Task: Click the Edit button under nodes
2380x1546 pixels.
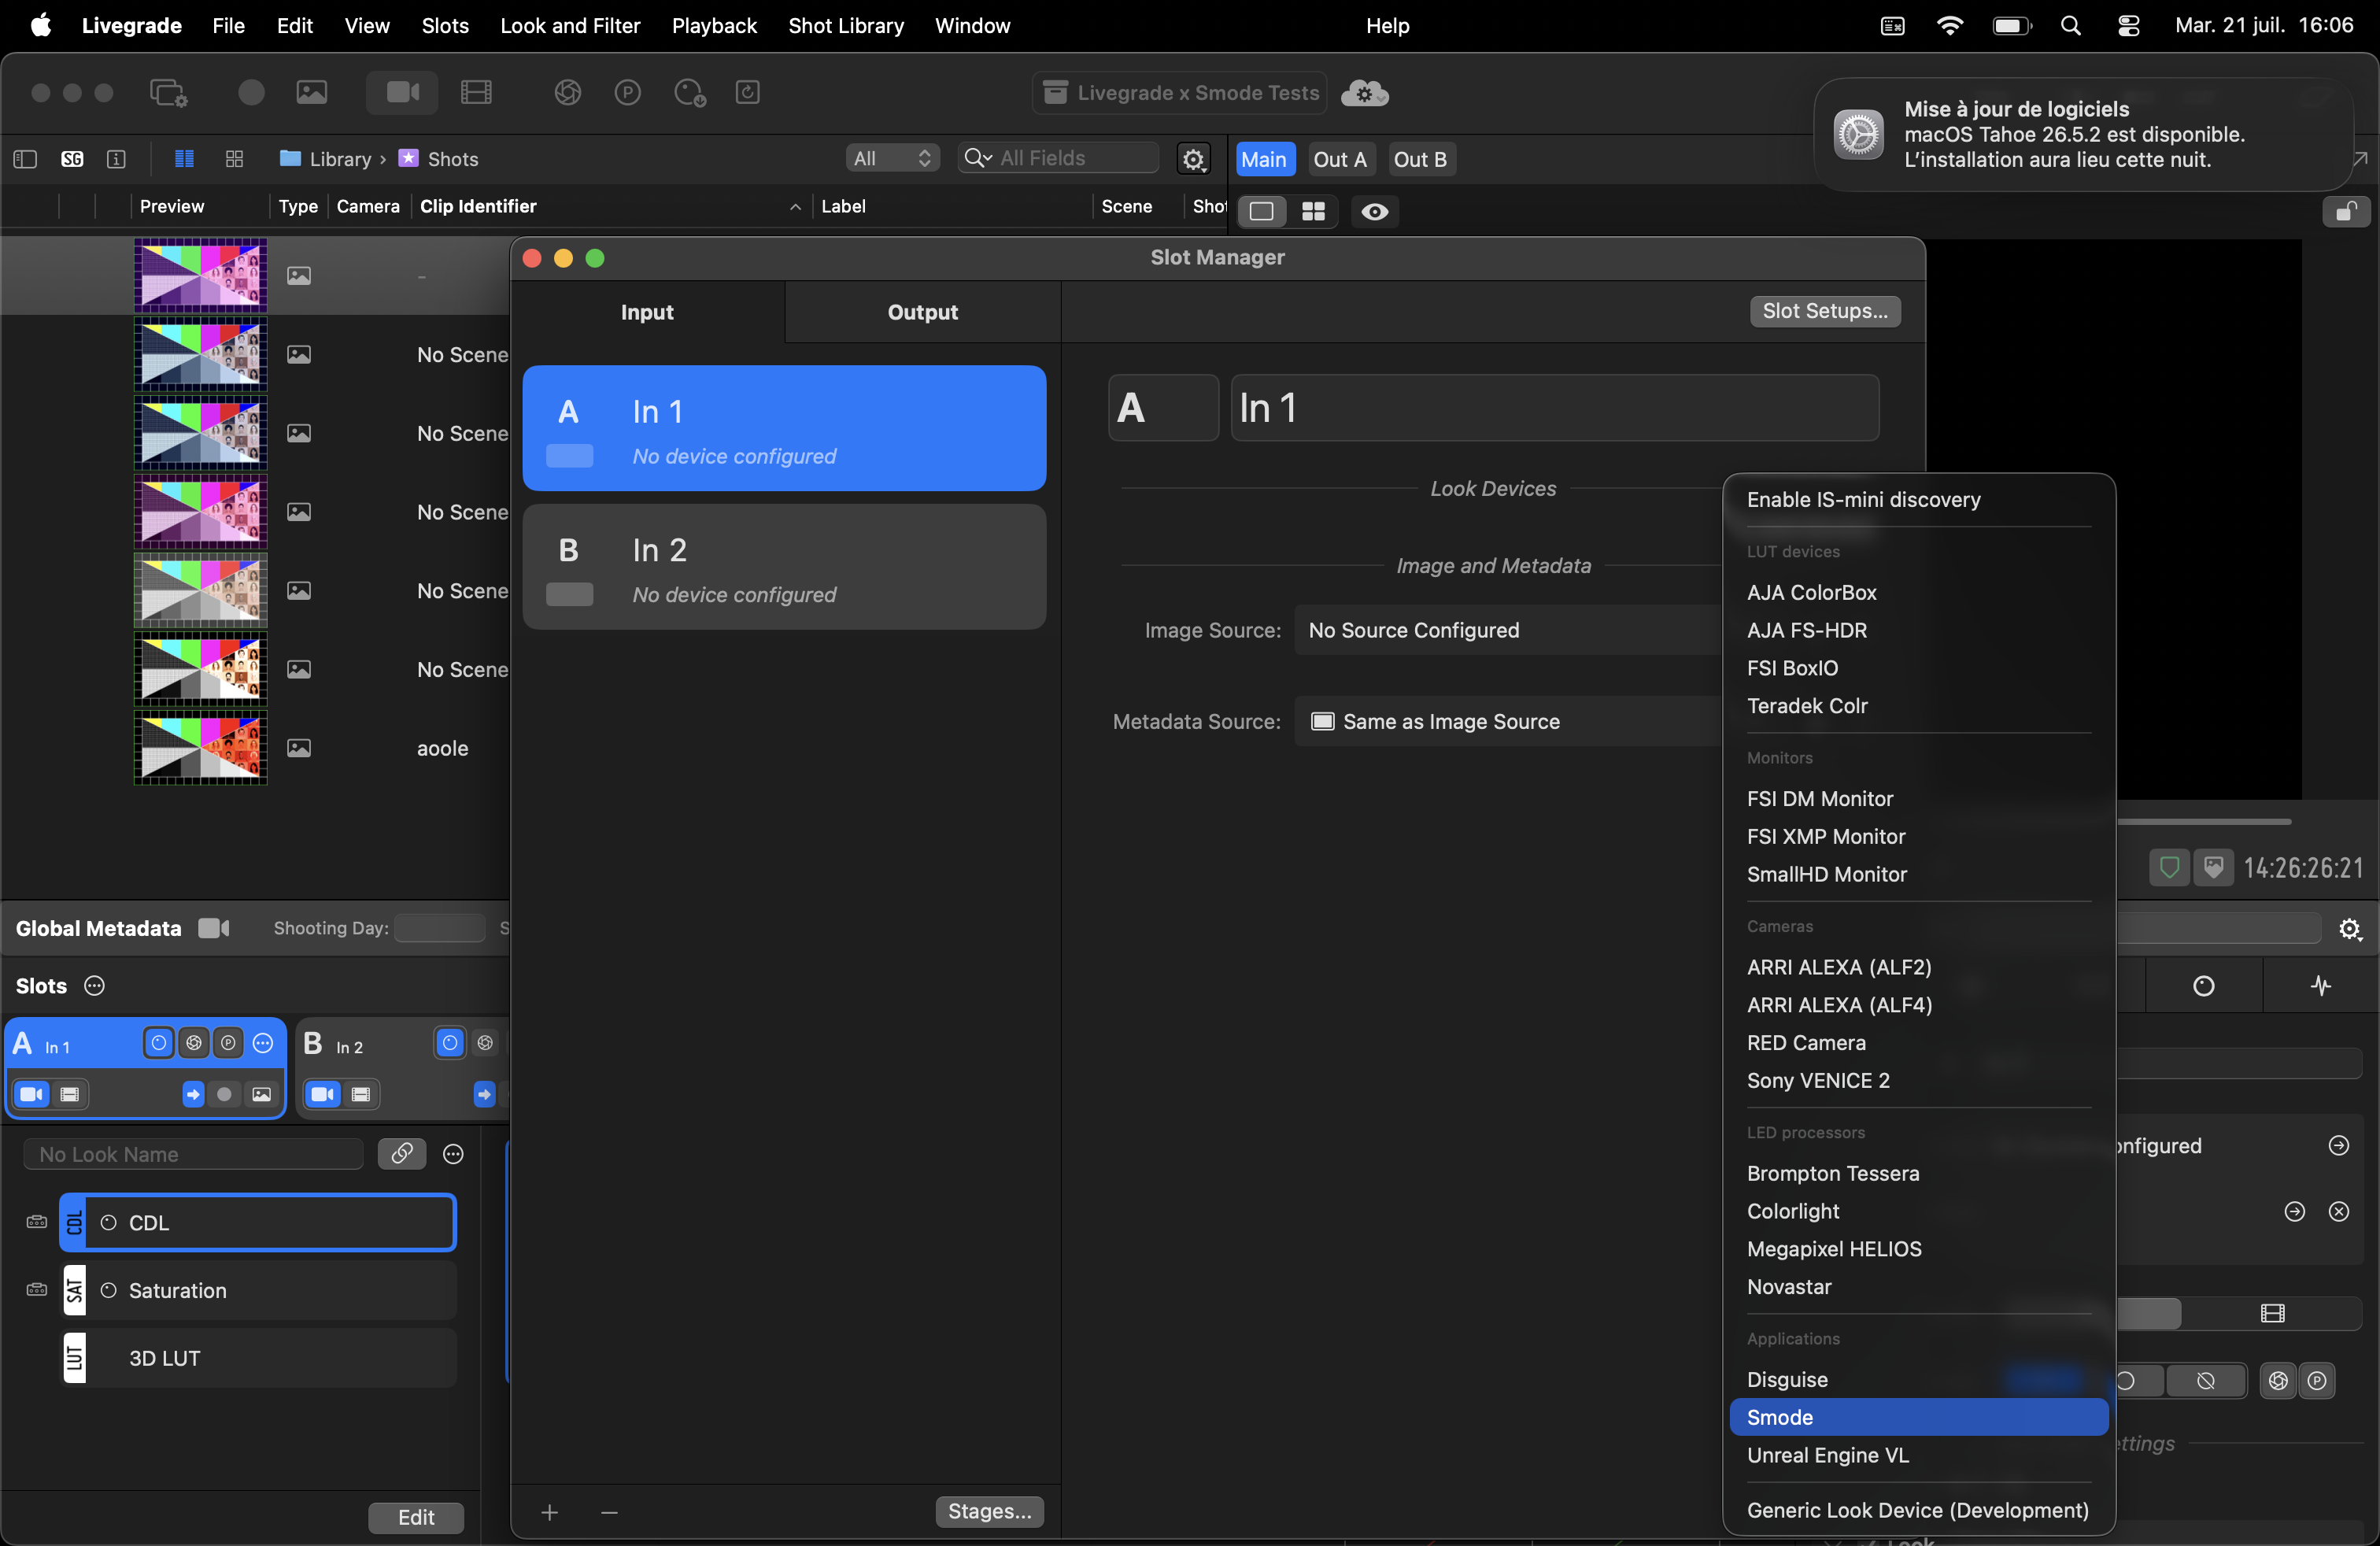Action: pos(416,1517)
